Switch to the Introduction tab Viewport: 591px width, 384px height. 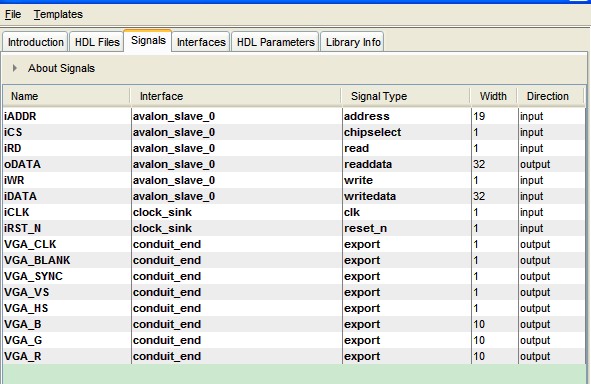coord(35,42)
